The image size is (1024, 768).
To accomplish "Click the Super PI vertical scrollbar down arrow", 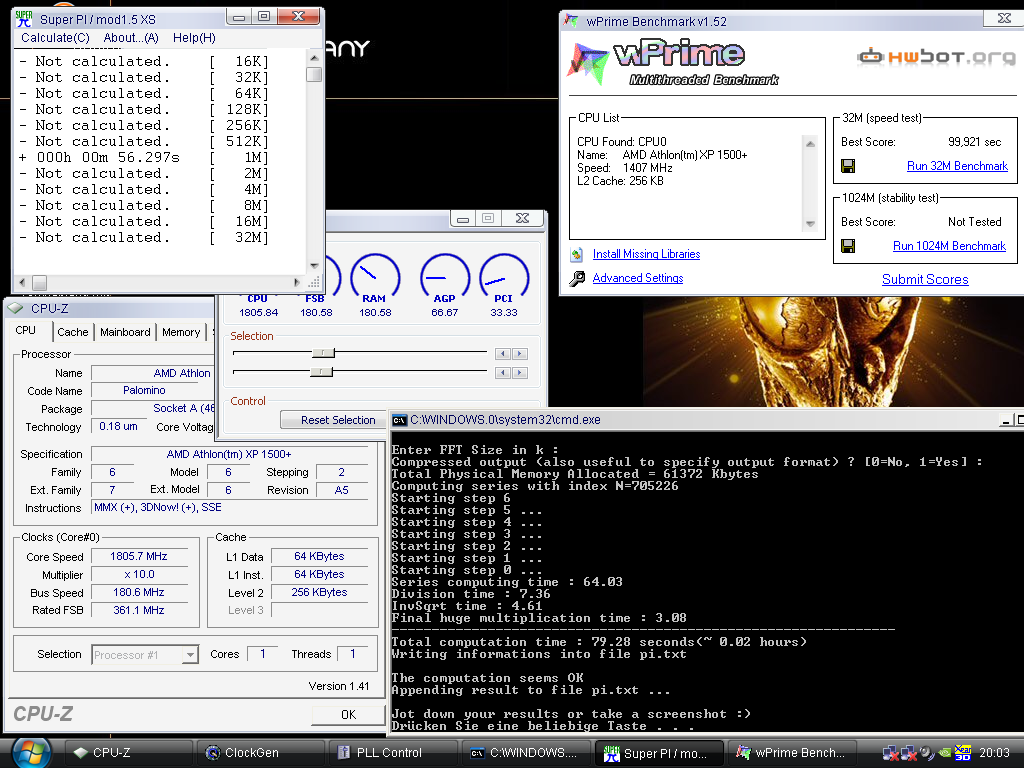I will [x=314, y=266].
